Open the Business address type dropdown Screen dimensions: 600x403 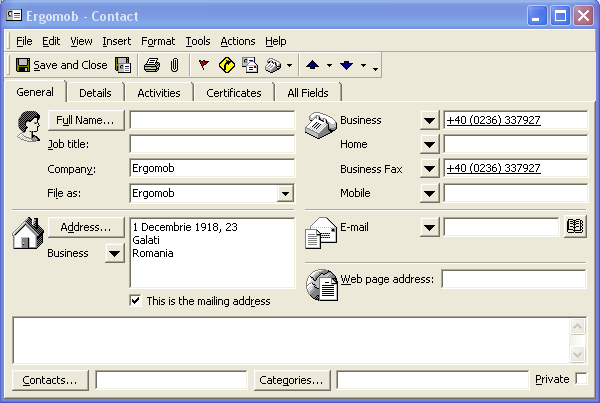[x=114, y=253]
